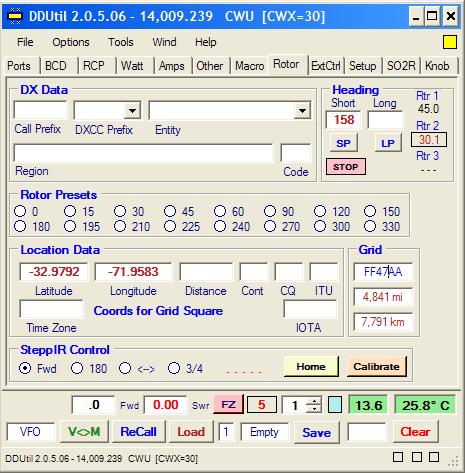Click the LP long path button
Image resolution: width=465 pixels, height=473 pixels.
388,143
